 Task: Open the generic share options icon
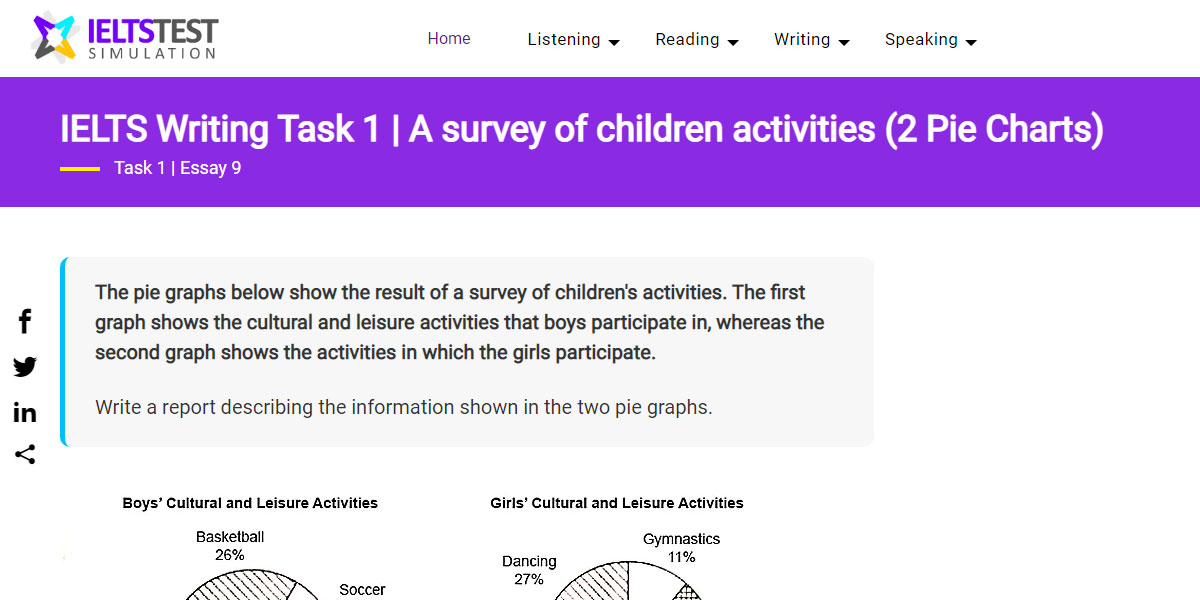(x=24, y=455)
